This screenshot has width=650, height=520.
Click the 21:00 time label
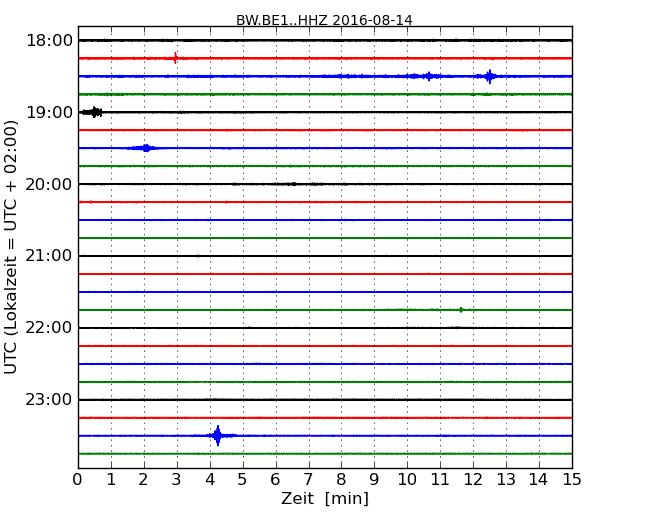(49, 256)
